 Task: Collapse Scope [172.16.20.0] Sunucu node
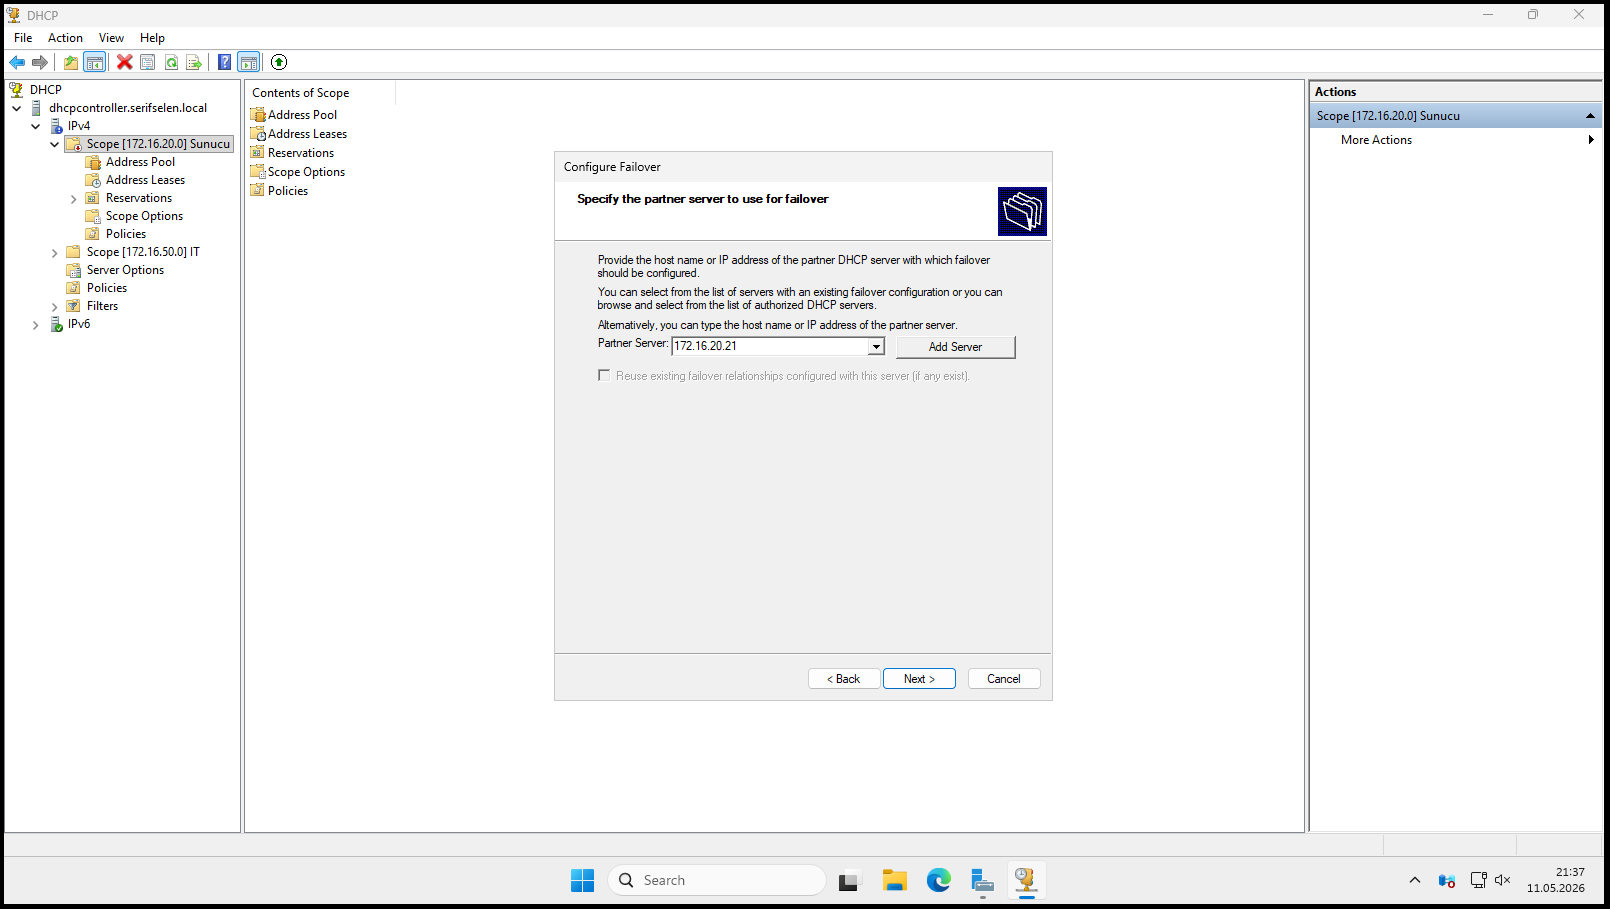[x=55, y=144]
